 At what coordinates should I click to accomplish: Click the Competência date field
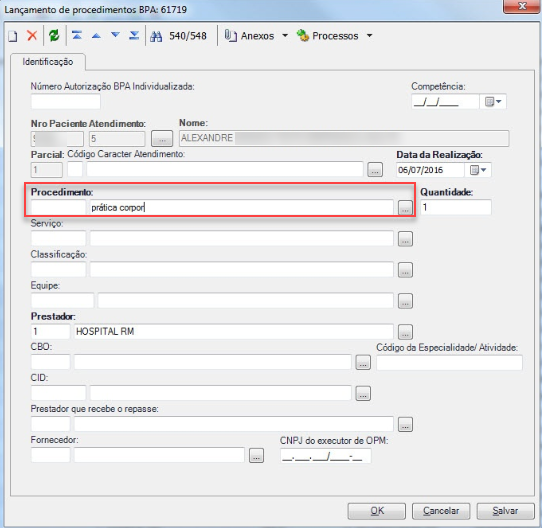[445, 102]
